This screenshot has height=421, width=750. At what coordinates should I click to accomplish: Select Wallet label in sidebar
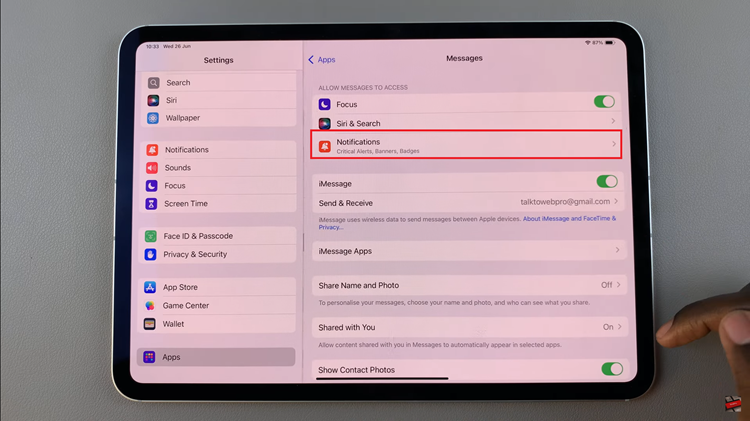[x=173, y=324]
